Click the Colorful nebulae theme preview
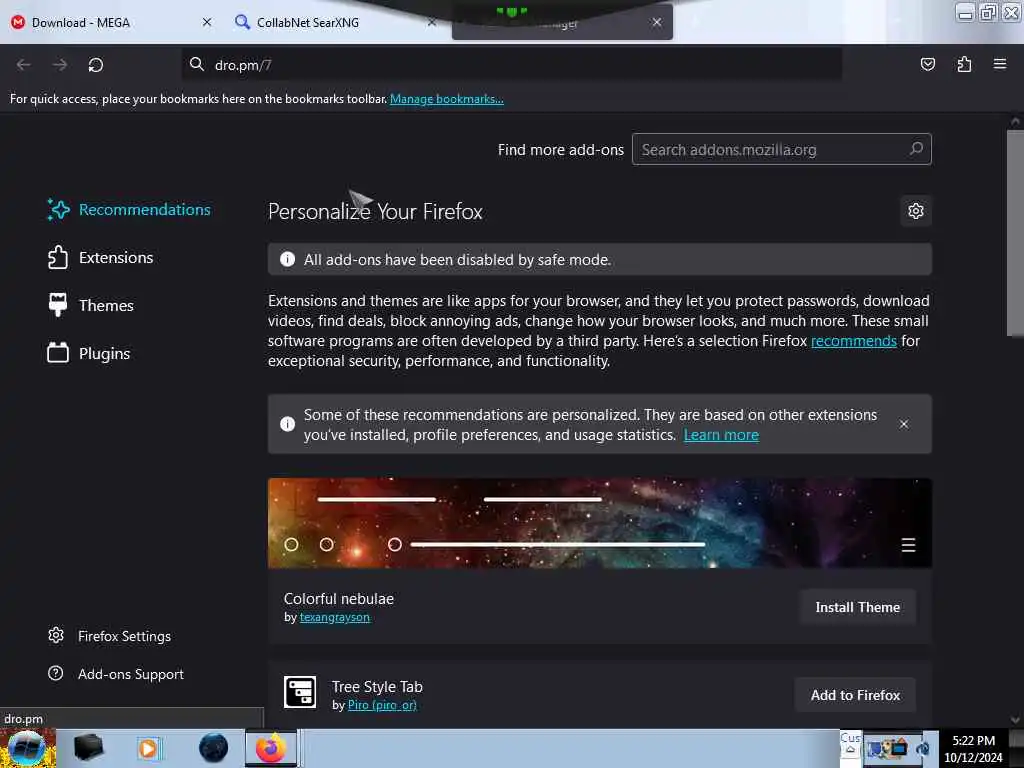Screen dimensions: 1024x768 pos(600,523)
